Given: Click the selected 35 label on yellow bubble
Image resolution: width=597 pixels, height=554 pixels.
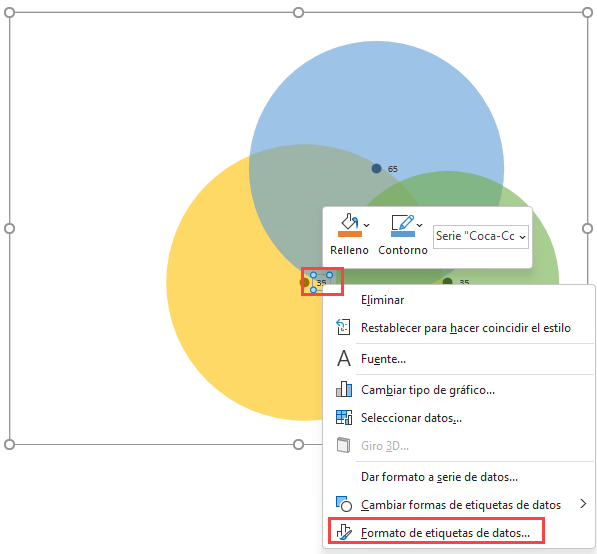Looking at the screenshot, I should pos(321,283).
